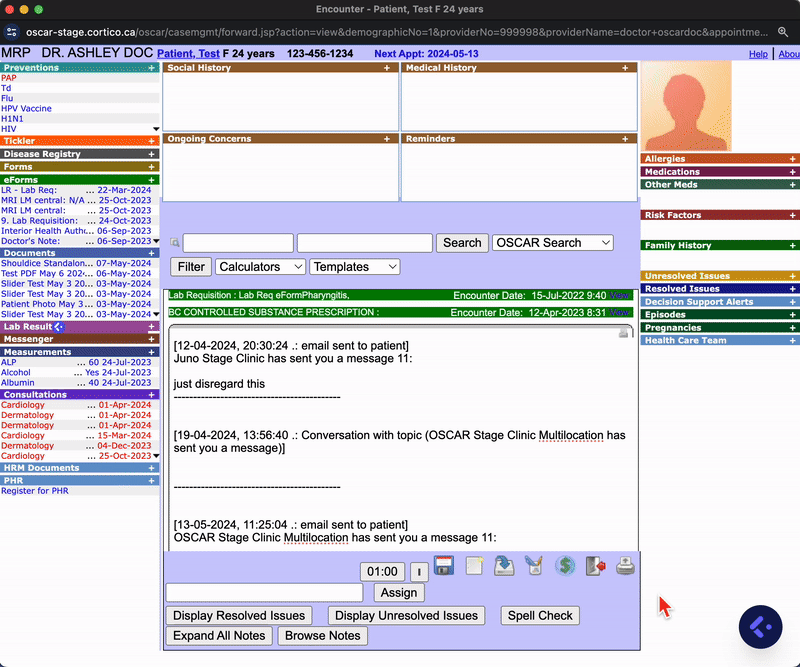
Task: Click the encounter timer showing 01:00
Action: [382, 572]
